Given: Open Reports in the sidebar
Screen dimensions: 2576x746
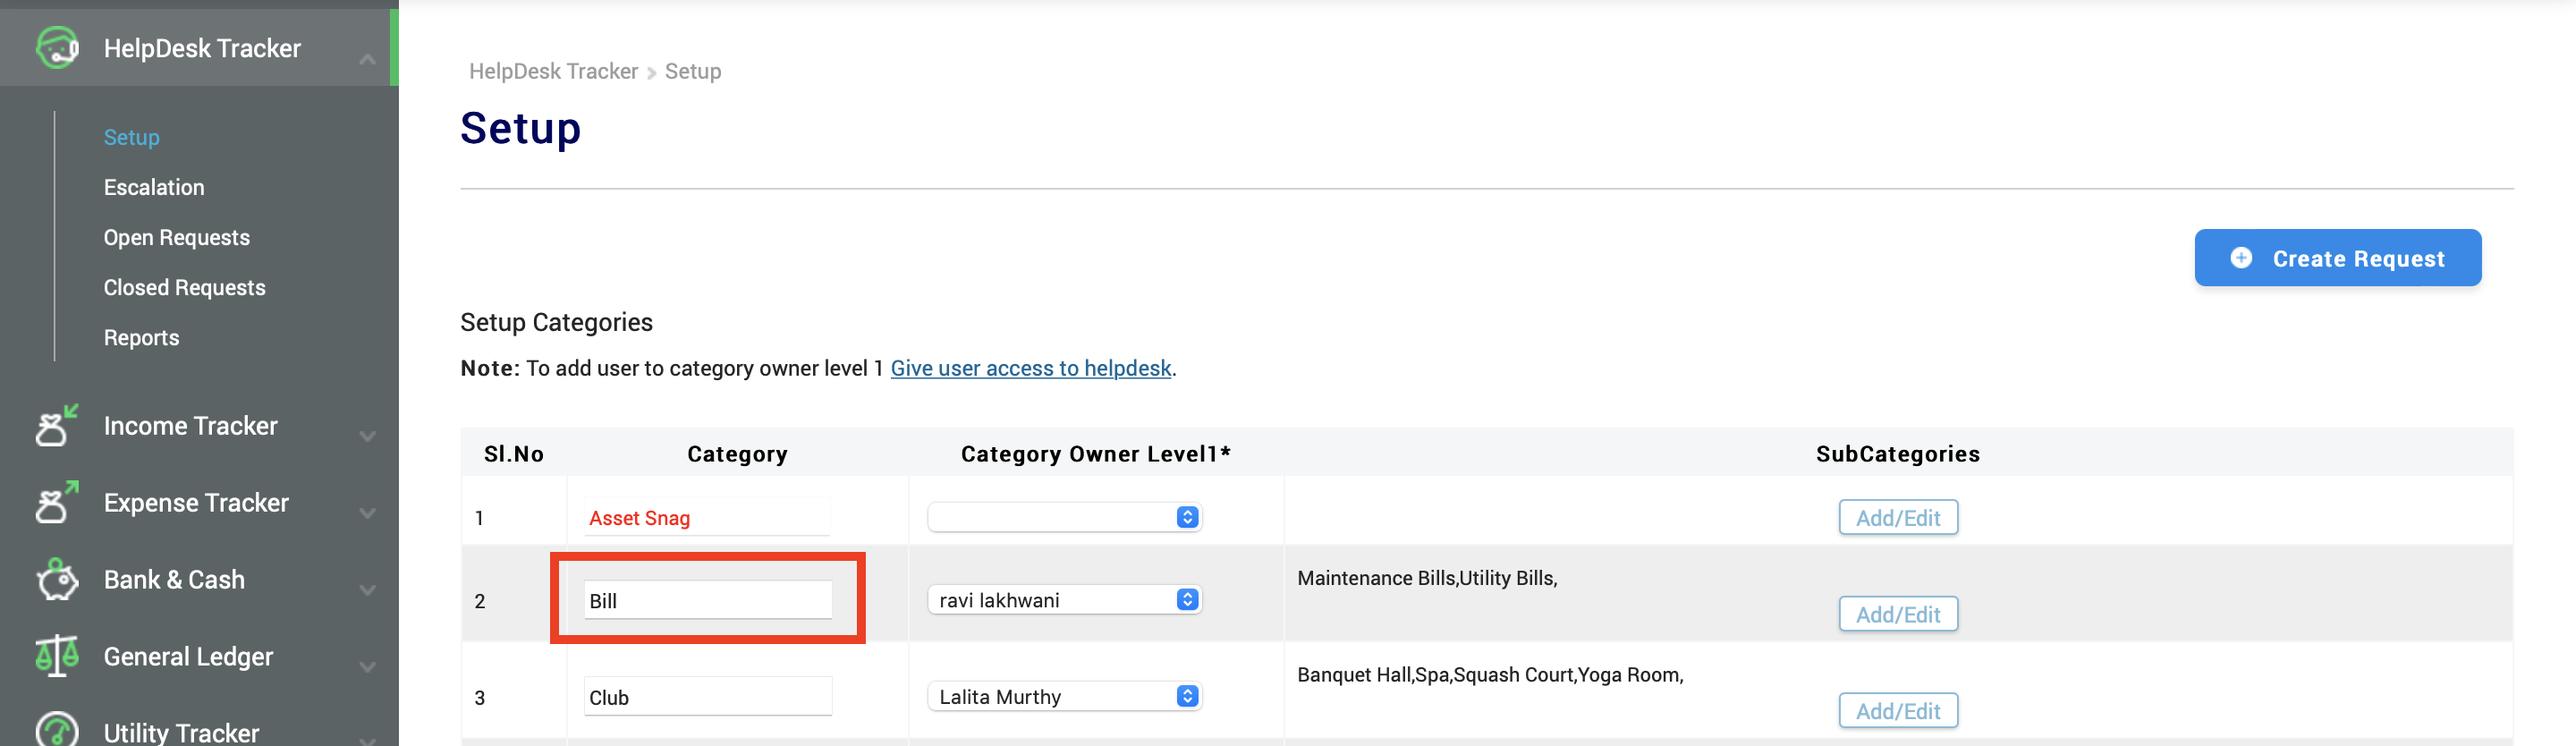Looking at the screenshot, I should (141, 337).
